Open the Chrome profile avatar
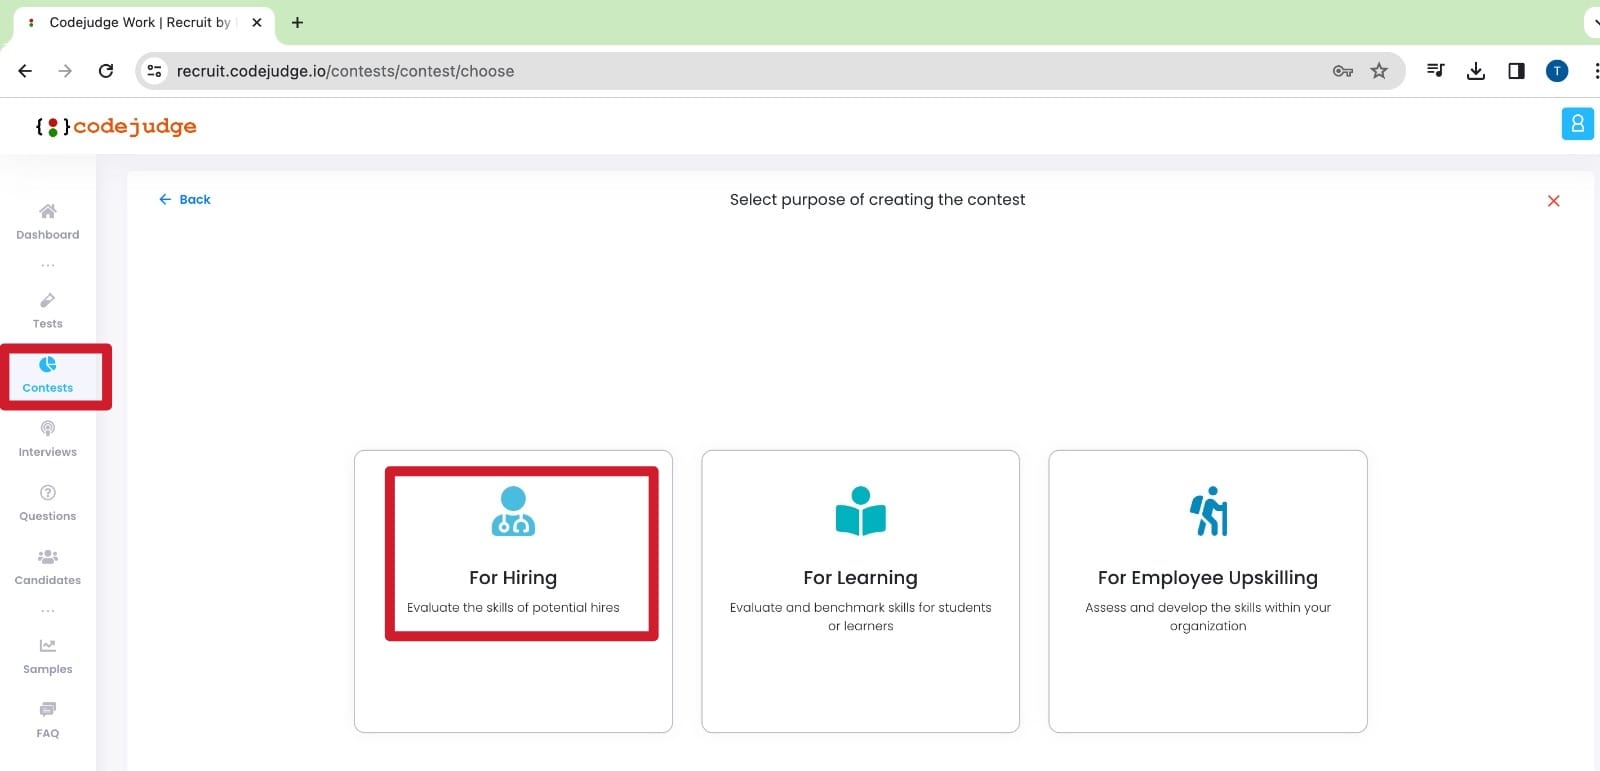 [x=1557, y=71]
